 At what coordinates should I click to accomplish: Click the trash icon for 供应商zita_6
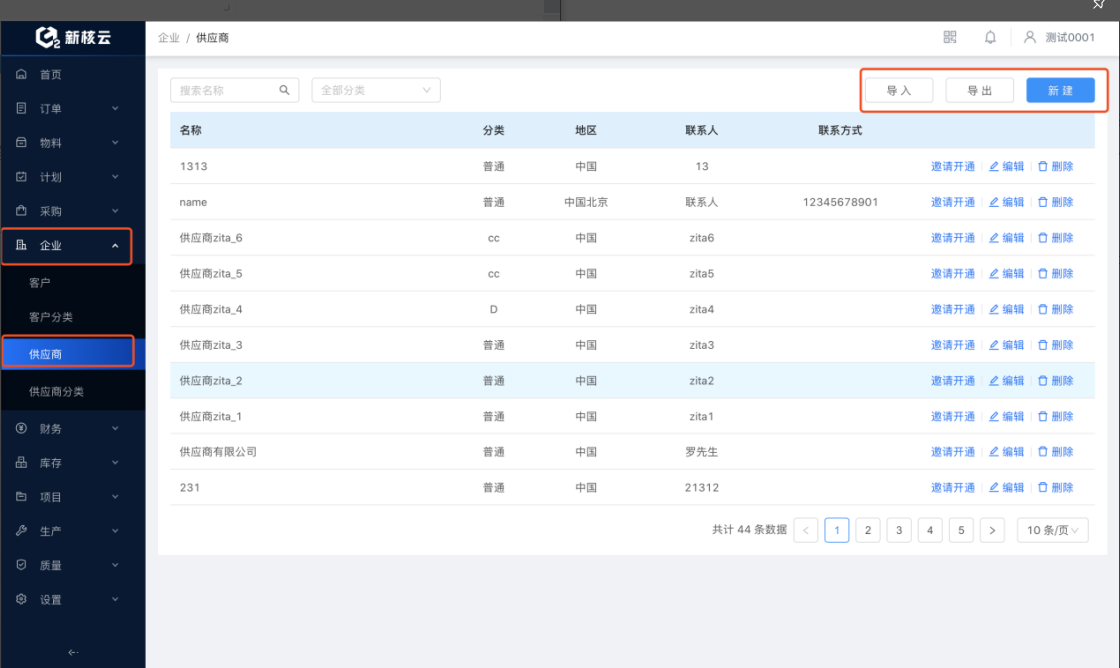tap(1043, 238)
